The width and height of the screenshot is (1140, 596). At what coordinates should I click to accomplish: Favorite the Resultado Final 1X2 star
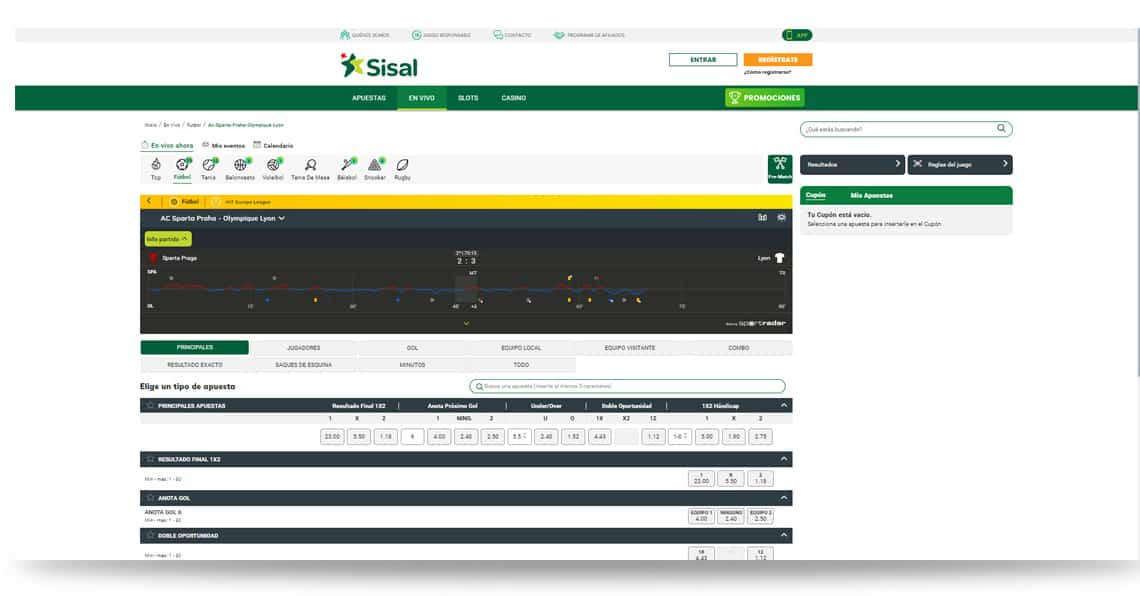tap(150, 459)
